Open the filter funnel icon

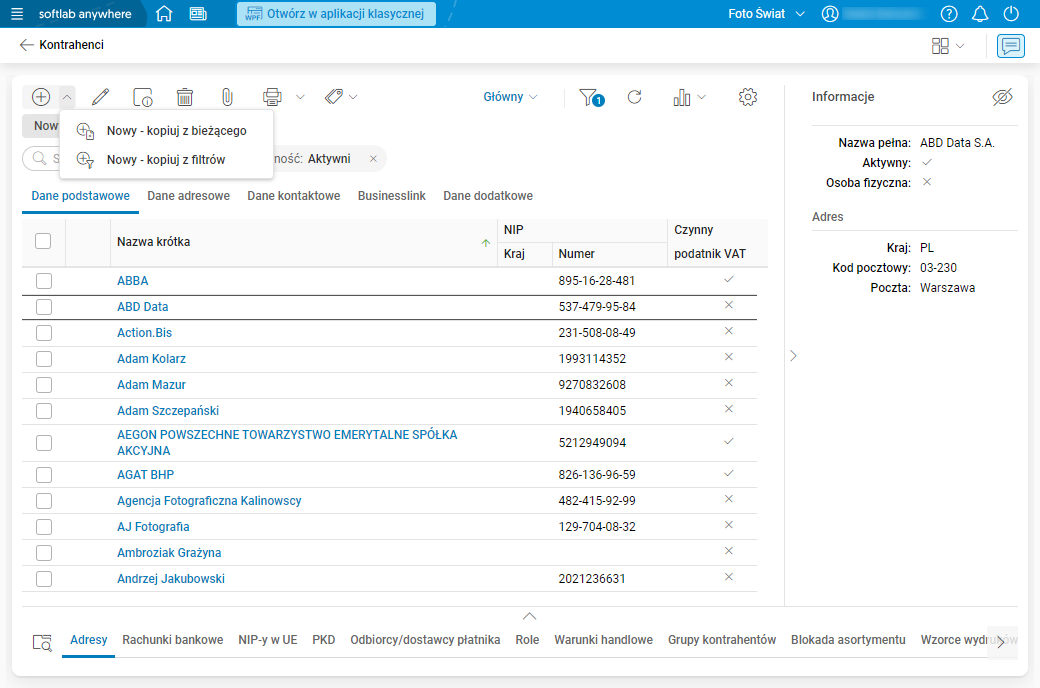pos(590,97)
